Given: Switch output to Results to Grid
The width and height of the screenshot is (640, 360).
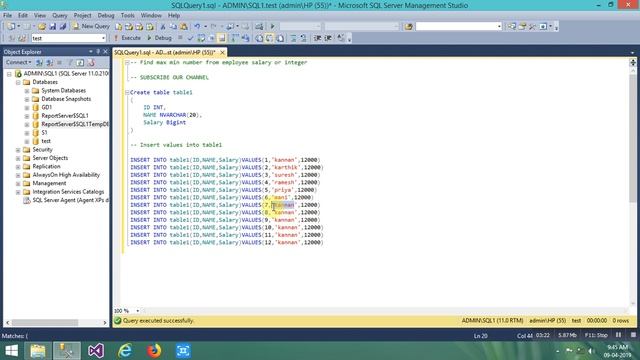Looking at the screenshot, I should coord(269,38).
